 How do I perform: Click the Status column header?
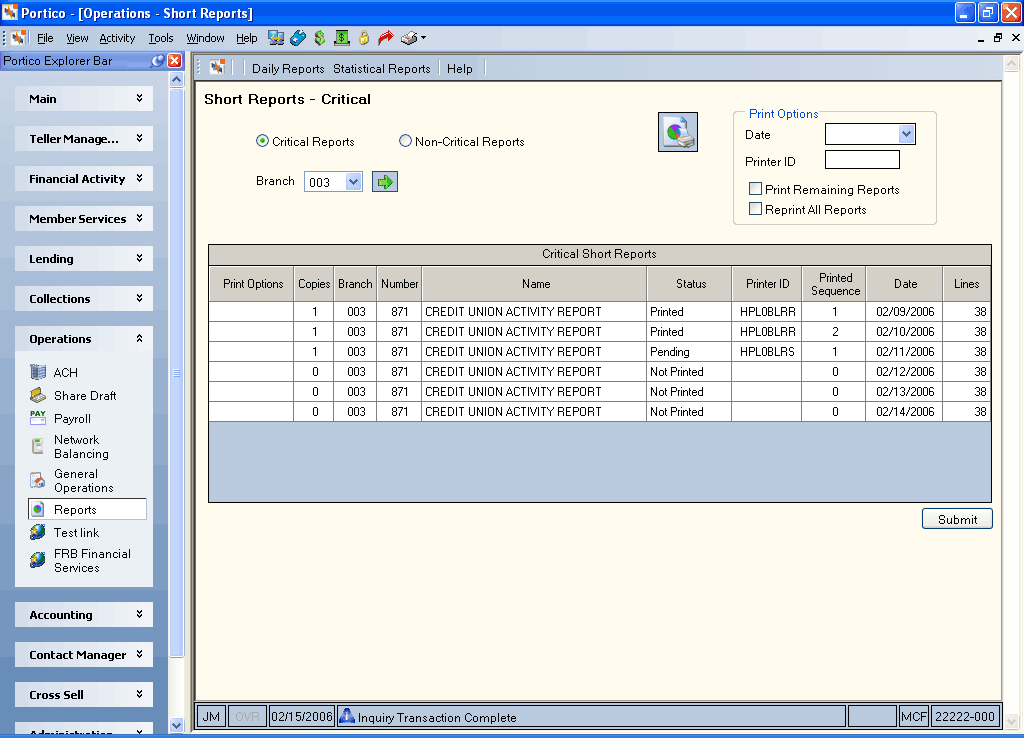tap(690, 283)
